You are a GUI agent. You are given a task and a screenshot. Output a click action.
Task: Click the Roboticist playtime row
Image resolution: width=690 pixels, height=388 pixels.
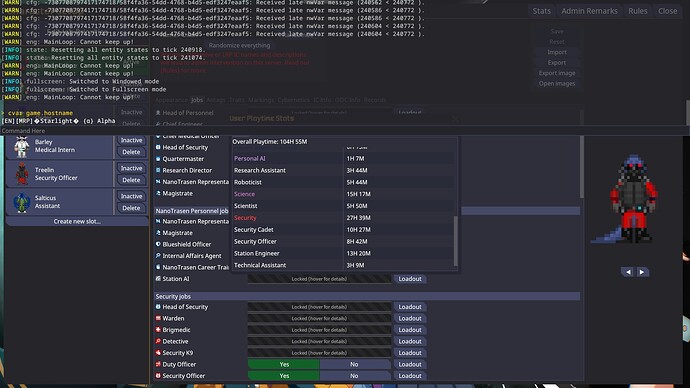click(x=344, y=182)
